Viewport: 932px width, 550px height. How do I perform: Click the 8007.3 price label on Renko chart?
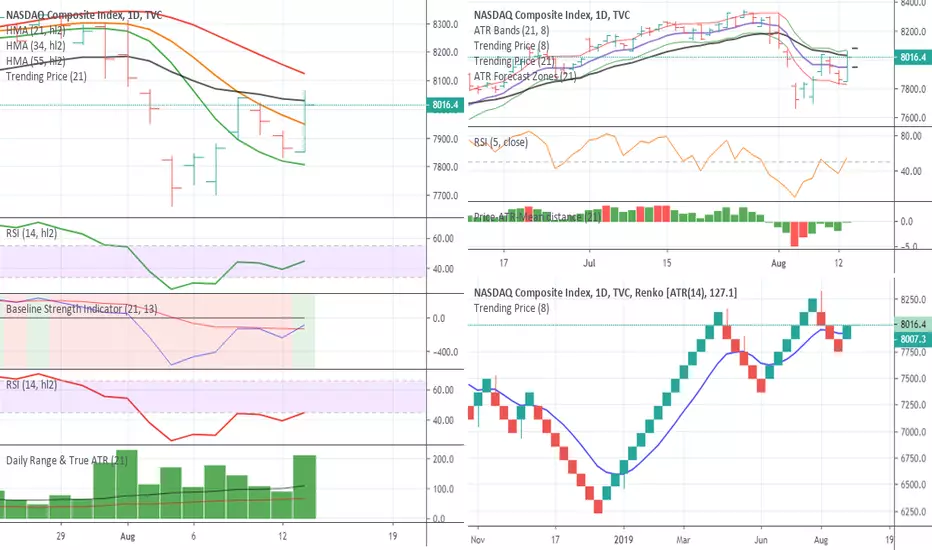pos(913,340)
